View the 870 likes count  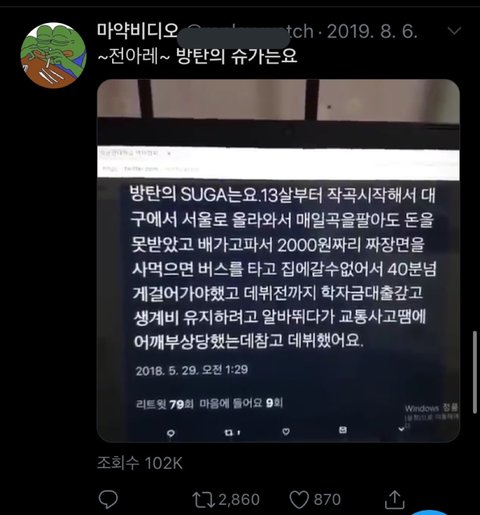tap(327, 500)
